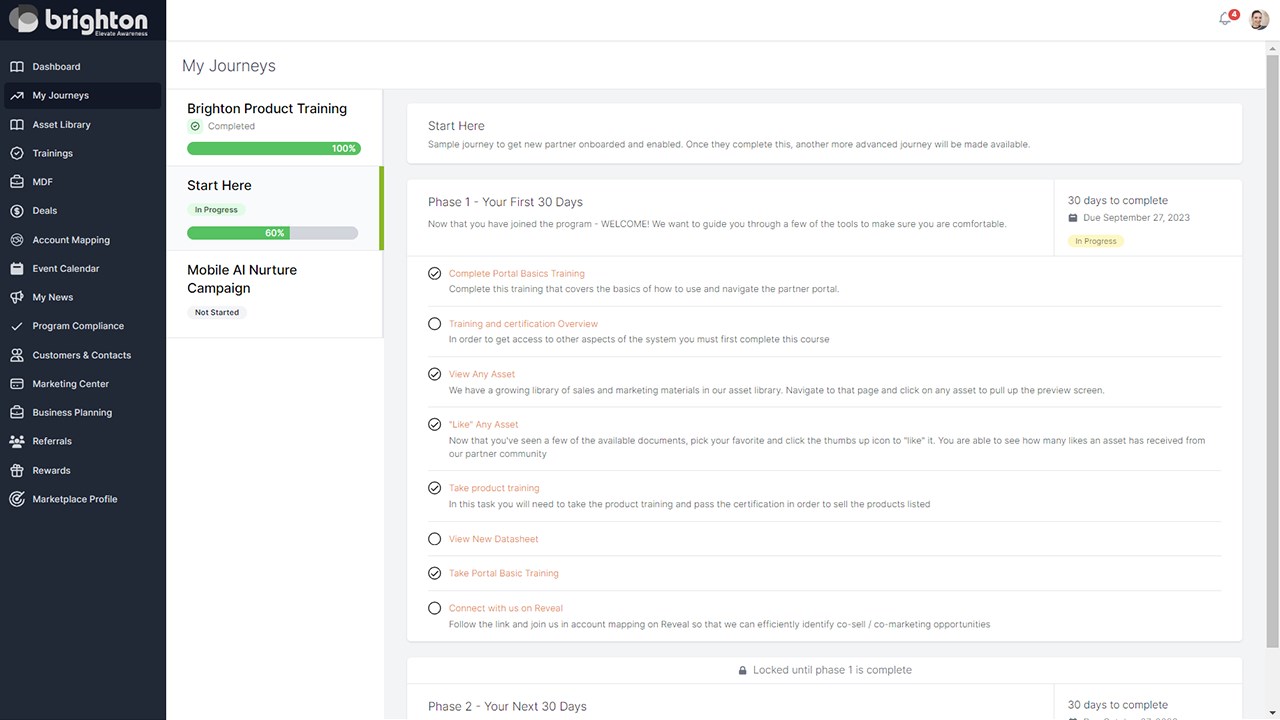The width and height of the screenshot is (1280, 720).
Task: Check the View New Datasheet task circle
Action: pos(434,539)
